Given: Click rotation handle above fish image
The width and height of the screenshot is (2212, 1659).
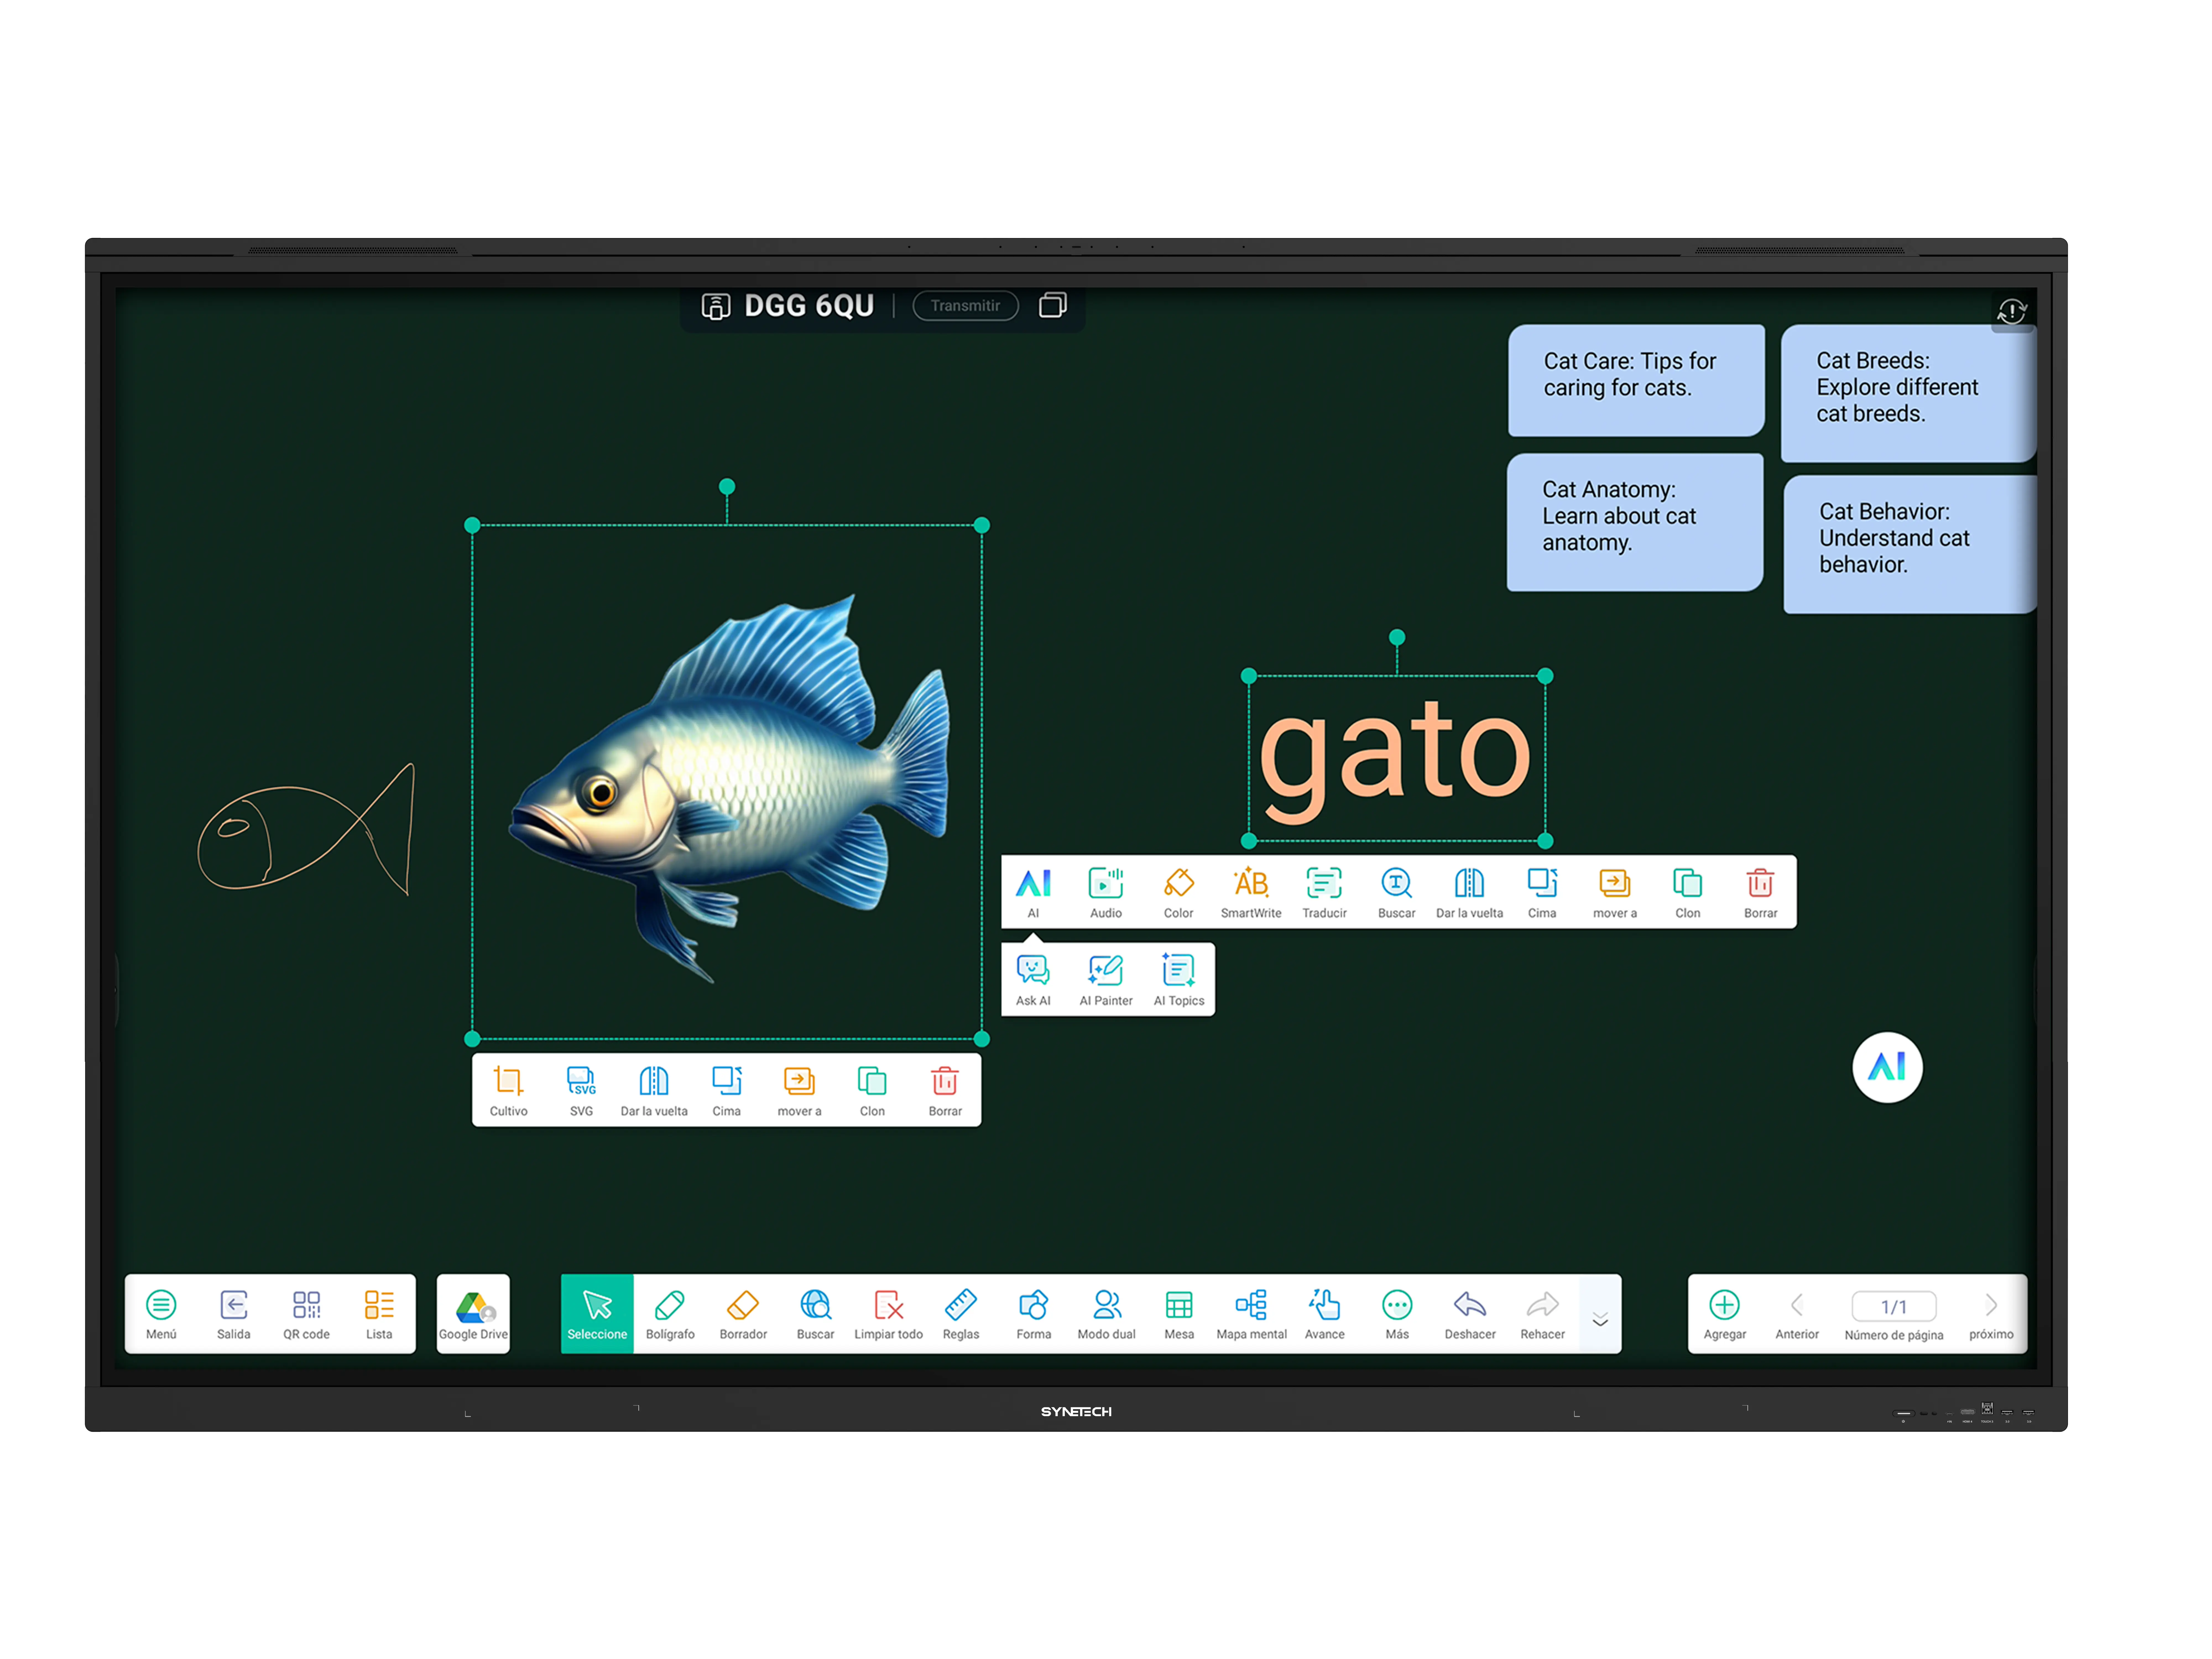Looking at the screenshot, I should click(x=727, y=487).
